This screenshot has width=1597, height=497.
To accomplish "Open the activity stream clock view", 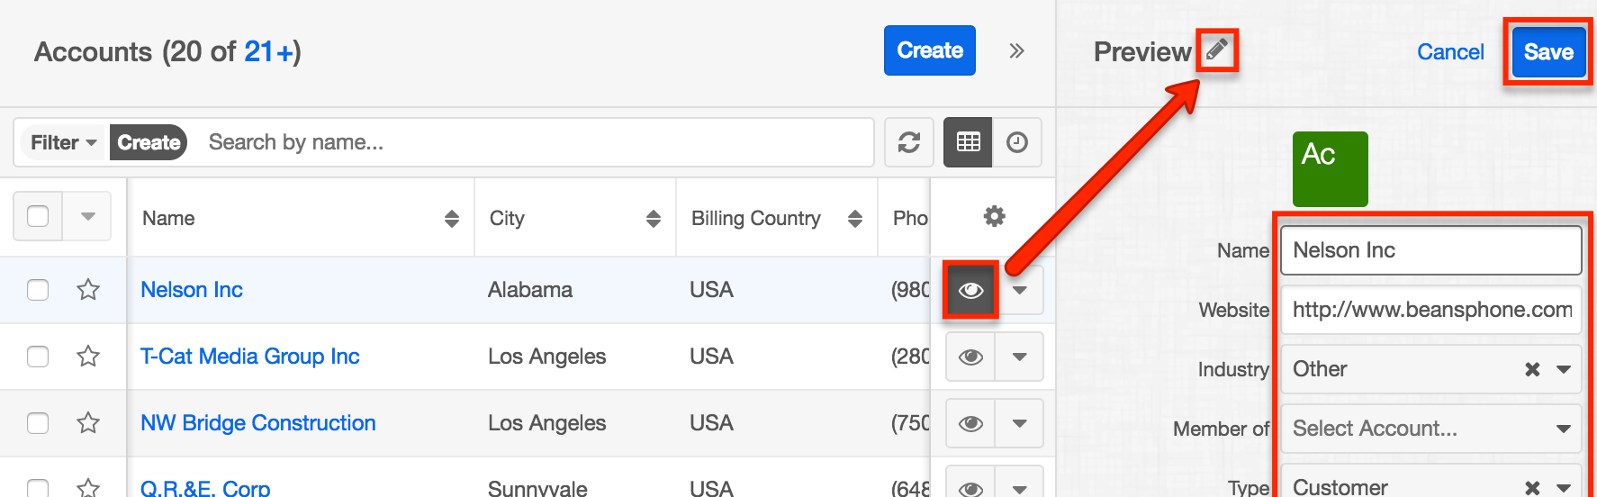I will [x=1017, y=142].
